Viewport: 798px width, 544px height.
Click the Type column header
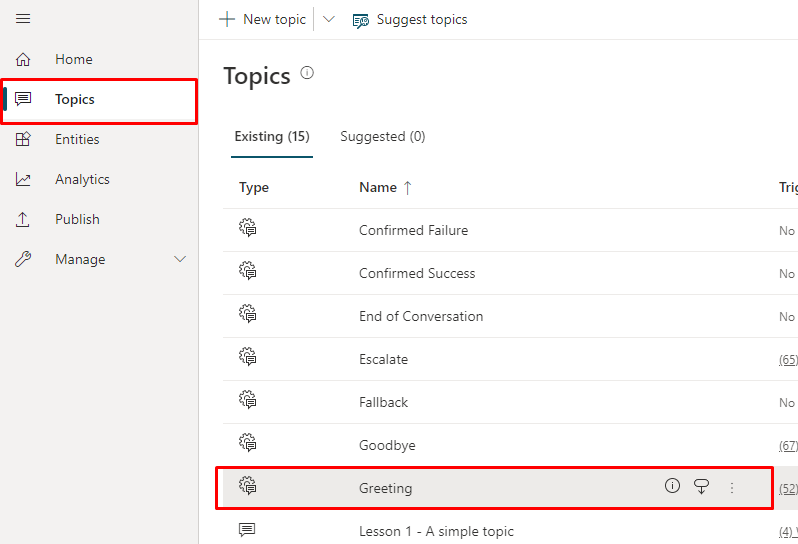tap(254, 187)
